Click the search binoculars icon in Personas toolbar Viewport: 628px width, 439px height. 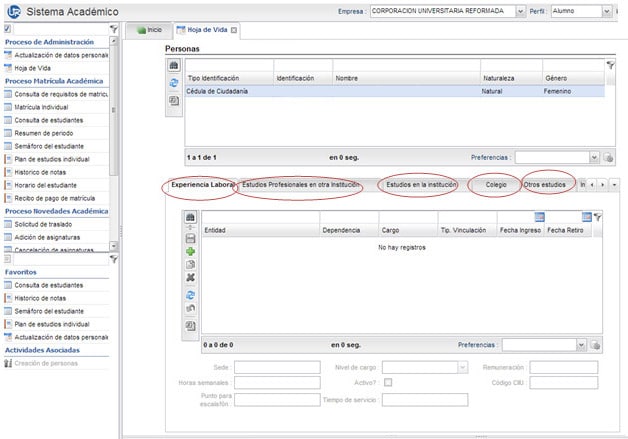tap(174, 65)
